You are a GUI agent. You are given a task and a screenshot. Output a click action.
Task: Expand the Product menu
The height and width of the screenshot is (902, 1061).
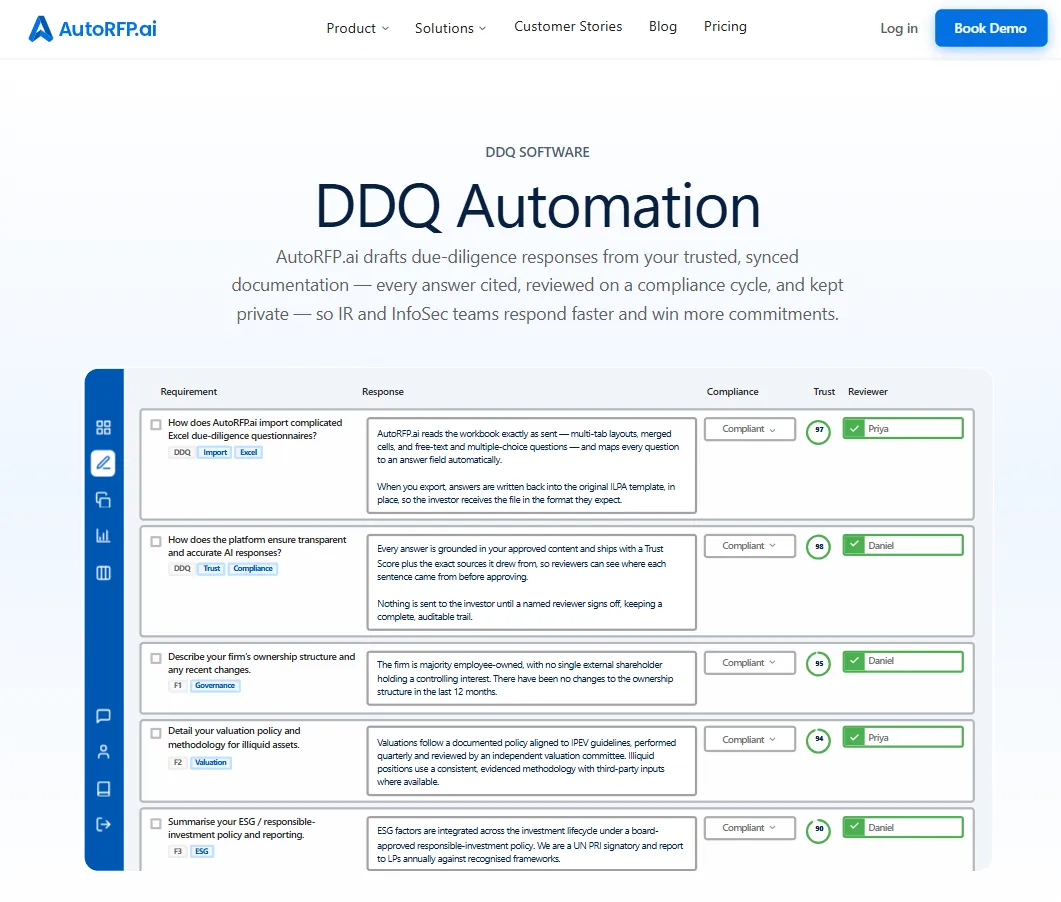[357, 28]
